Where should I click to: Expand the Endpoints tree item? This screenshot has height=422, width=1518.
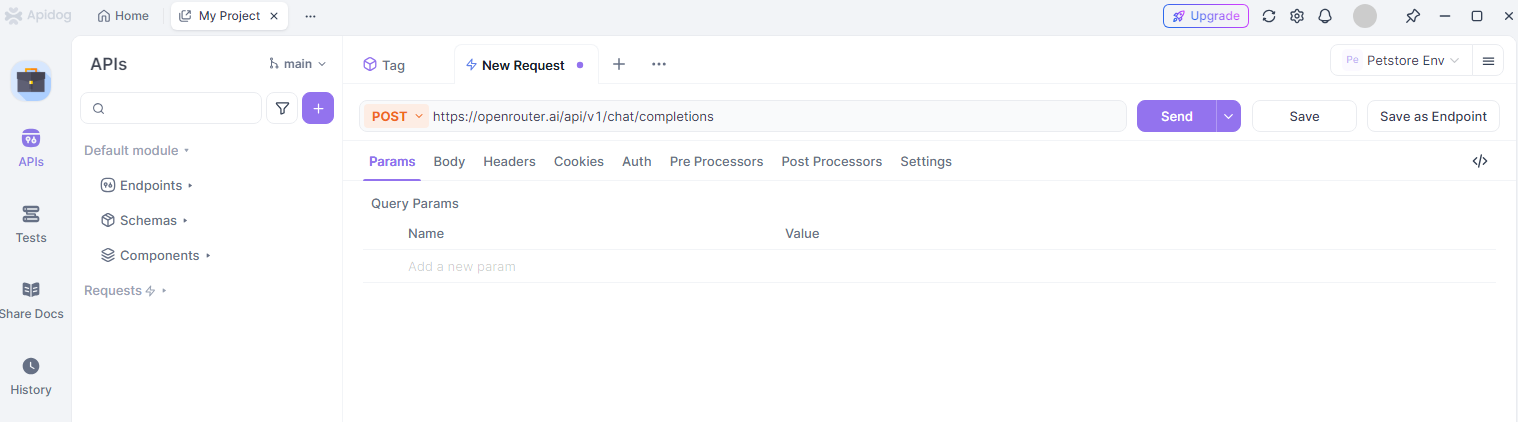click(146, 185)
